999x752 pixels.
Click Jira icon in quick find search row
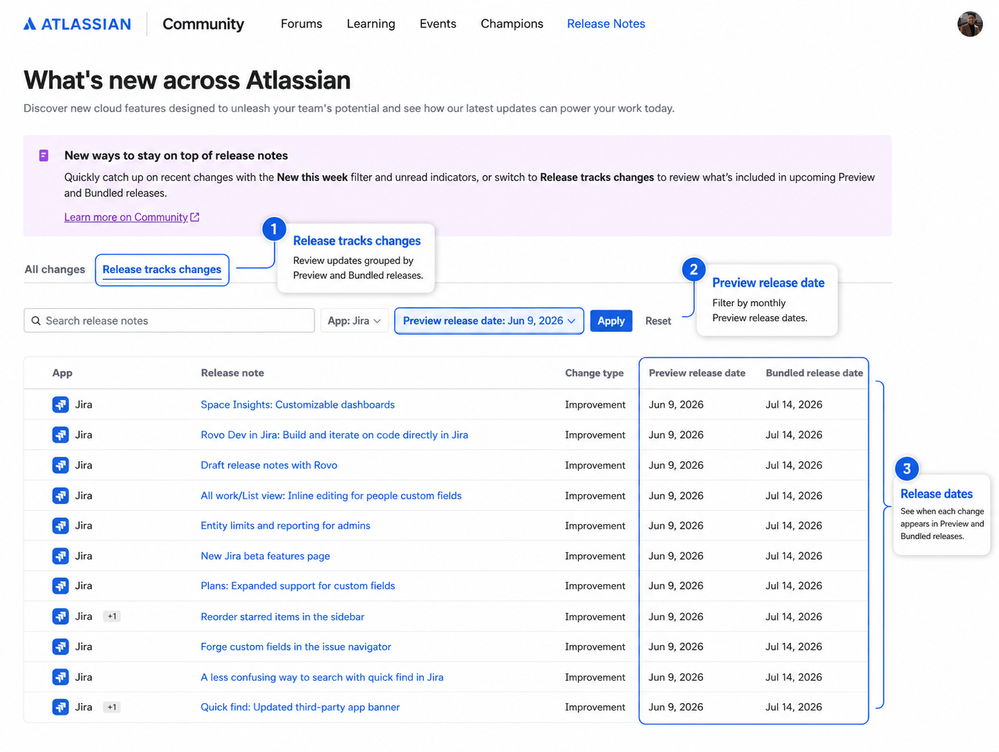(x=61, y=677)
